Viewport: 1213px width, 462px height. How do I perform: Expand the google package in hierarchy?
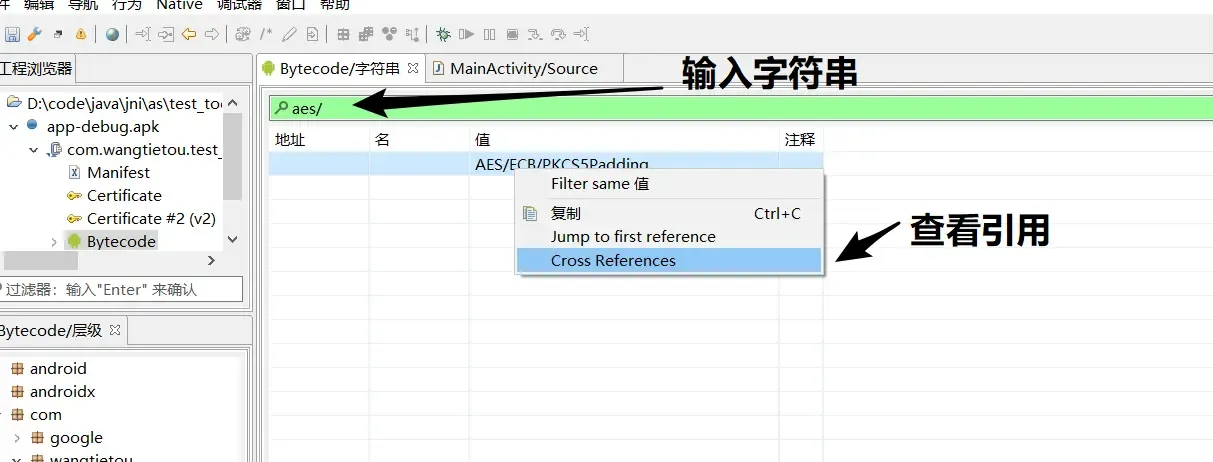17,438
